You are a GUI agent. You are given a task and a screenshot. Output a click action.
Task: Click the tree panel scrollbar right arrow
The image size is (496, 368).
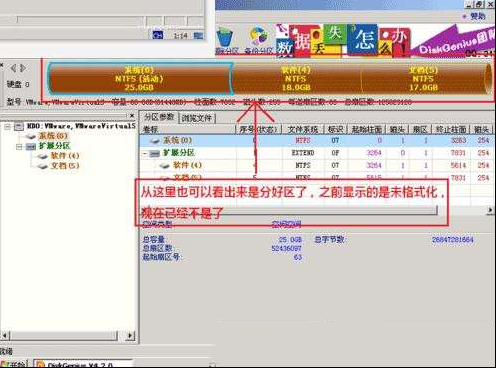click(130, 335)
